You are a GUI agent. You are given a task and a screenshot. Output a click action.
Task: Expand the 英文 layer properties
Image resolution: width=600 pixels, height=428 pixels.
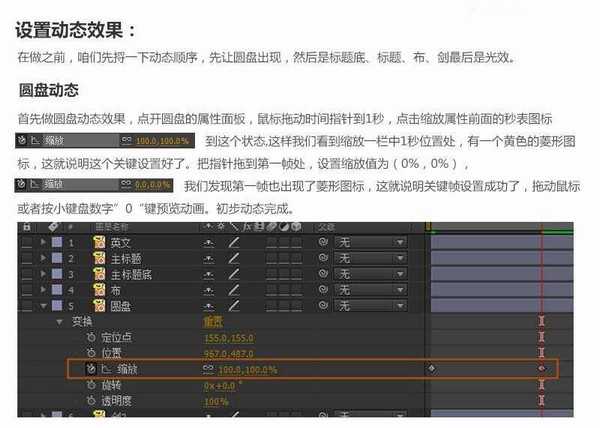tap(43, 243)
